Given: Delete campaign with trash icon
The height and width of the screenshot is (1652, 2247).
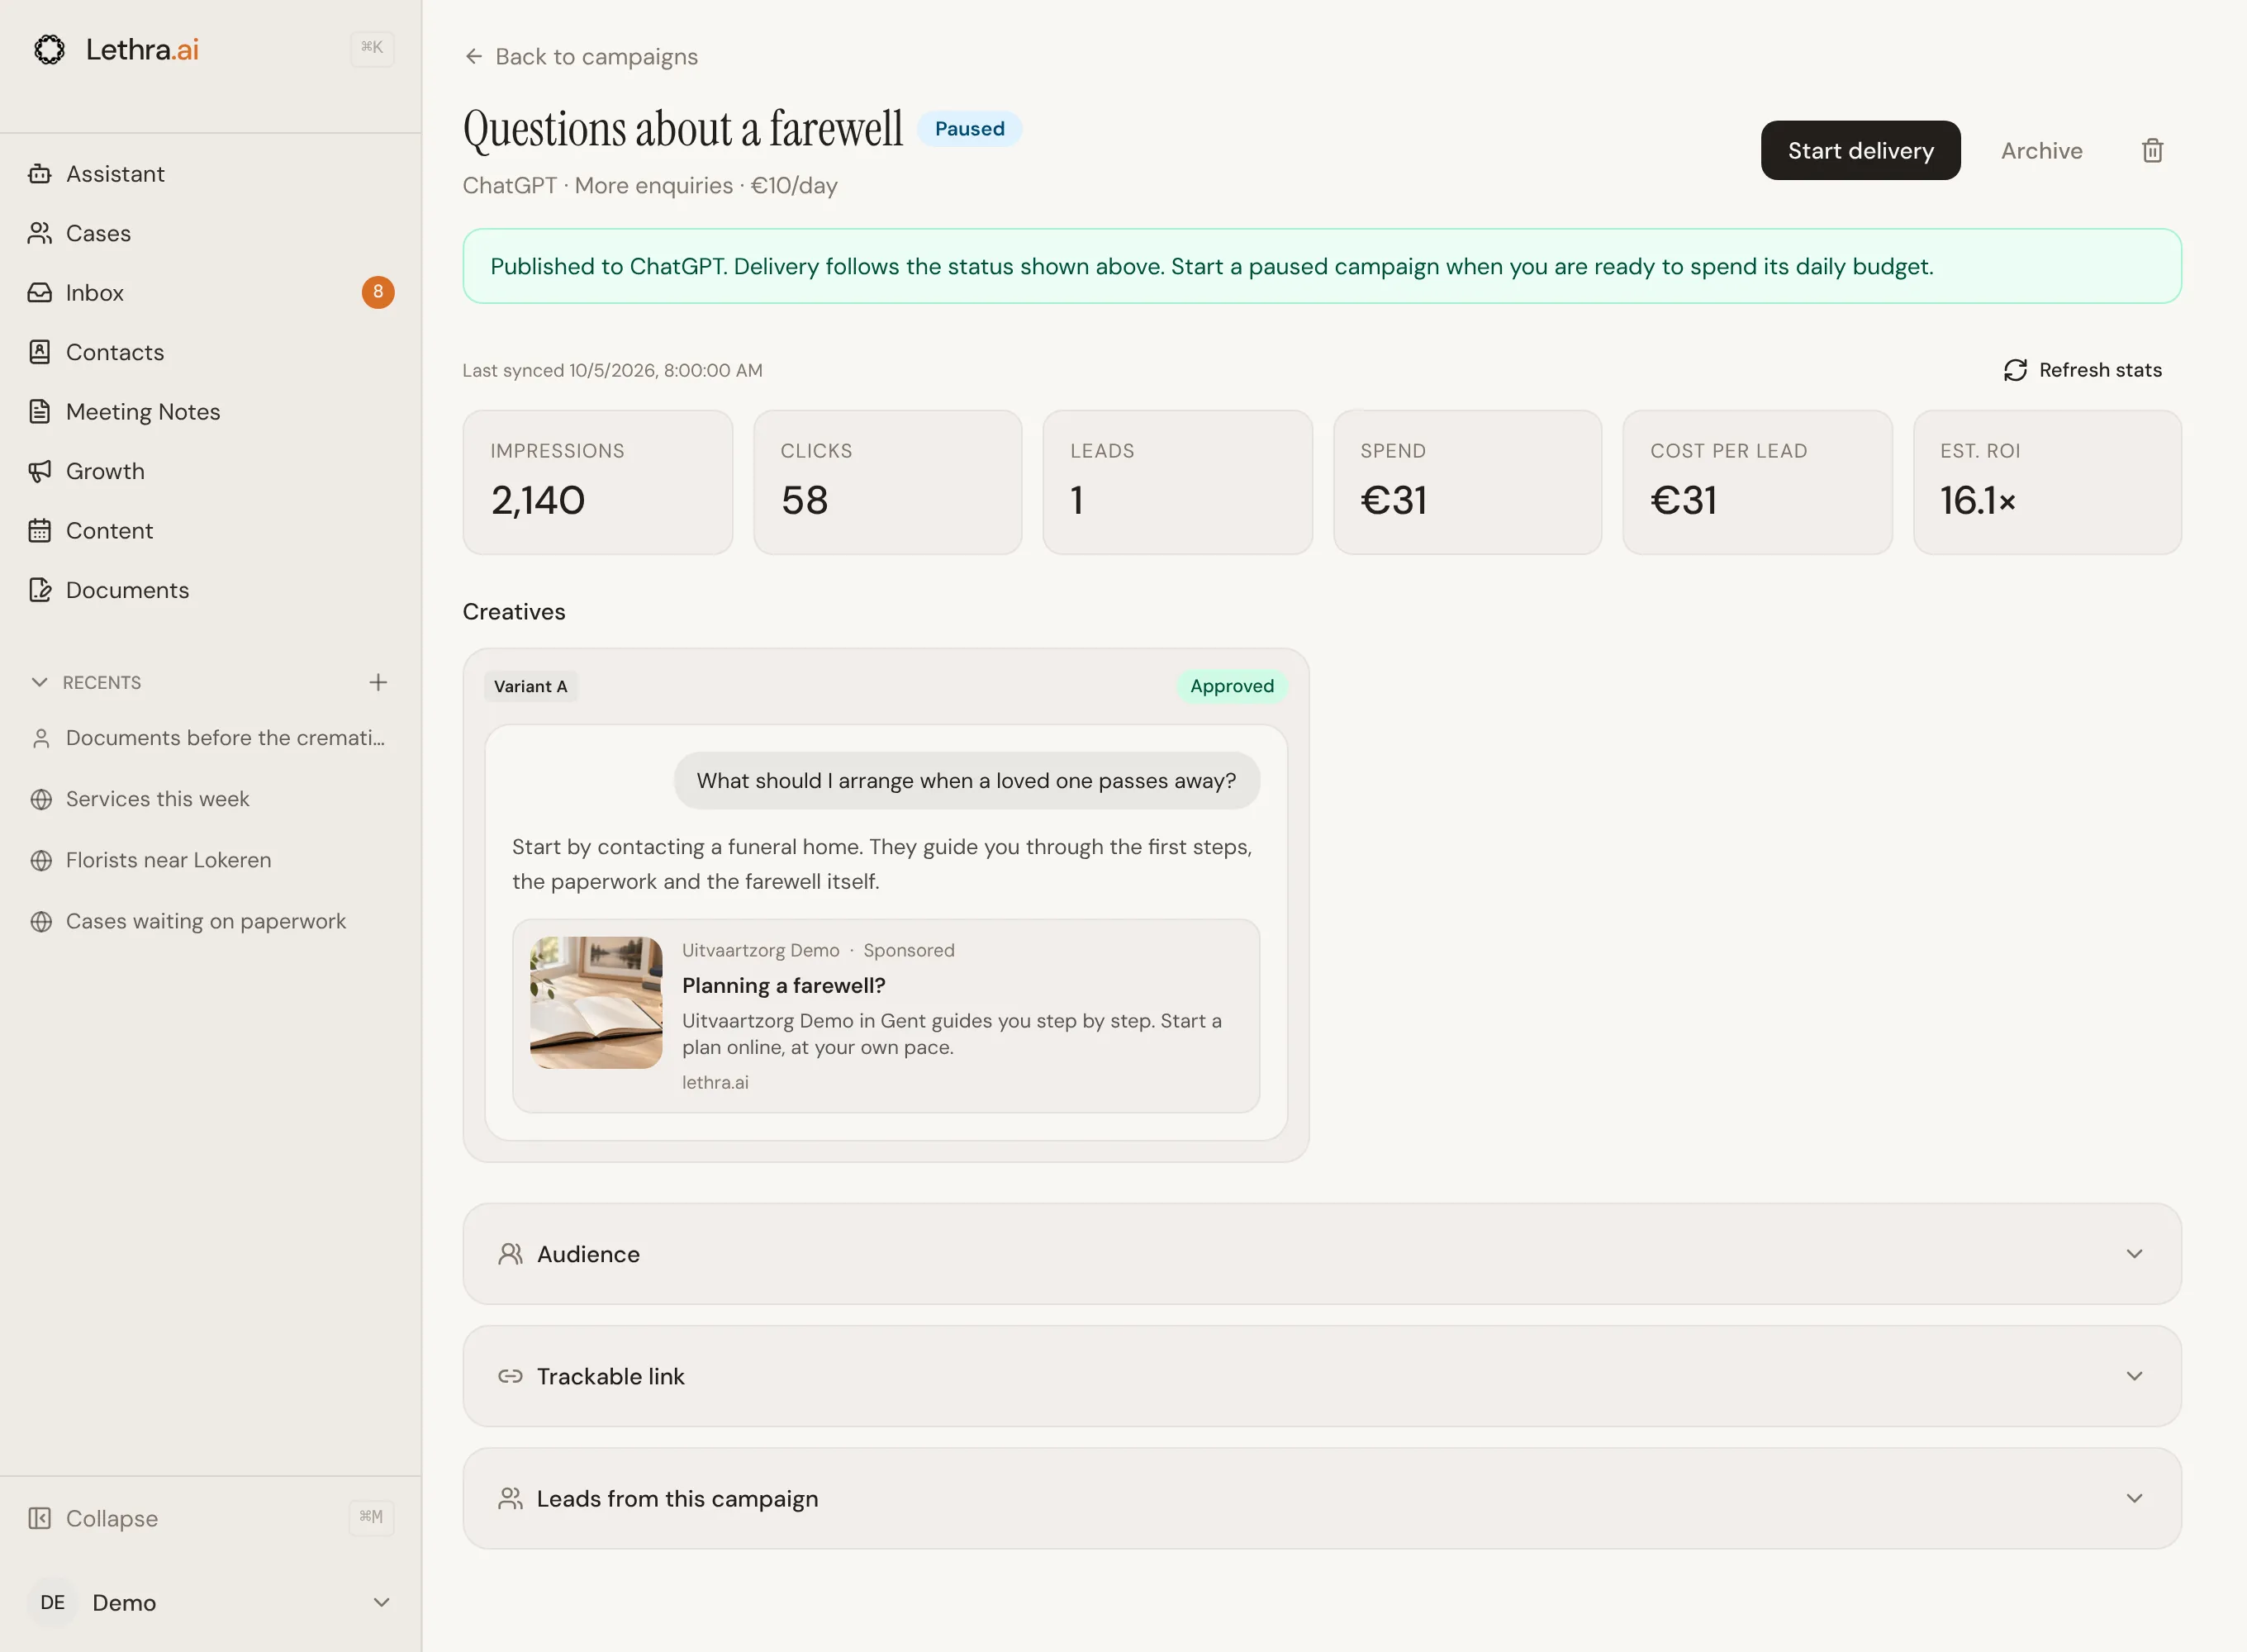Looking at the screenshot, I should tap(2152, 151).
